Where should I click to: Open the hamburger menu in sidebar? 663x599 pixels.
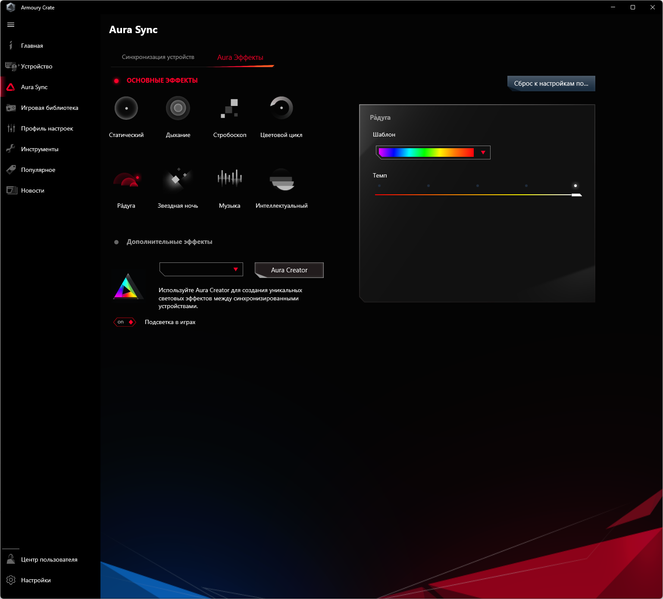coord(11,25)
